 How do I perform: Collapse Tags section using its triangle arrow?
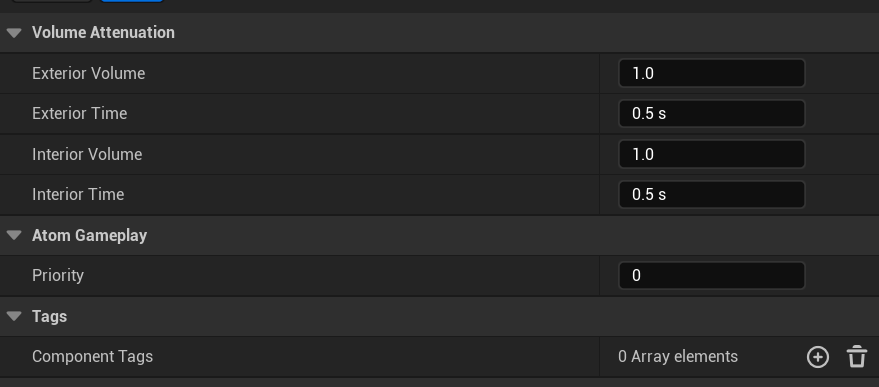[14, 316]
